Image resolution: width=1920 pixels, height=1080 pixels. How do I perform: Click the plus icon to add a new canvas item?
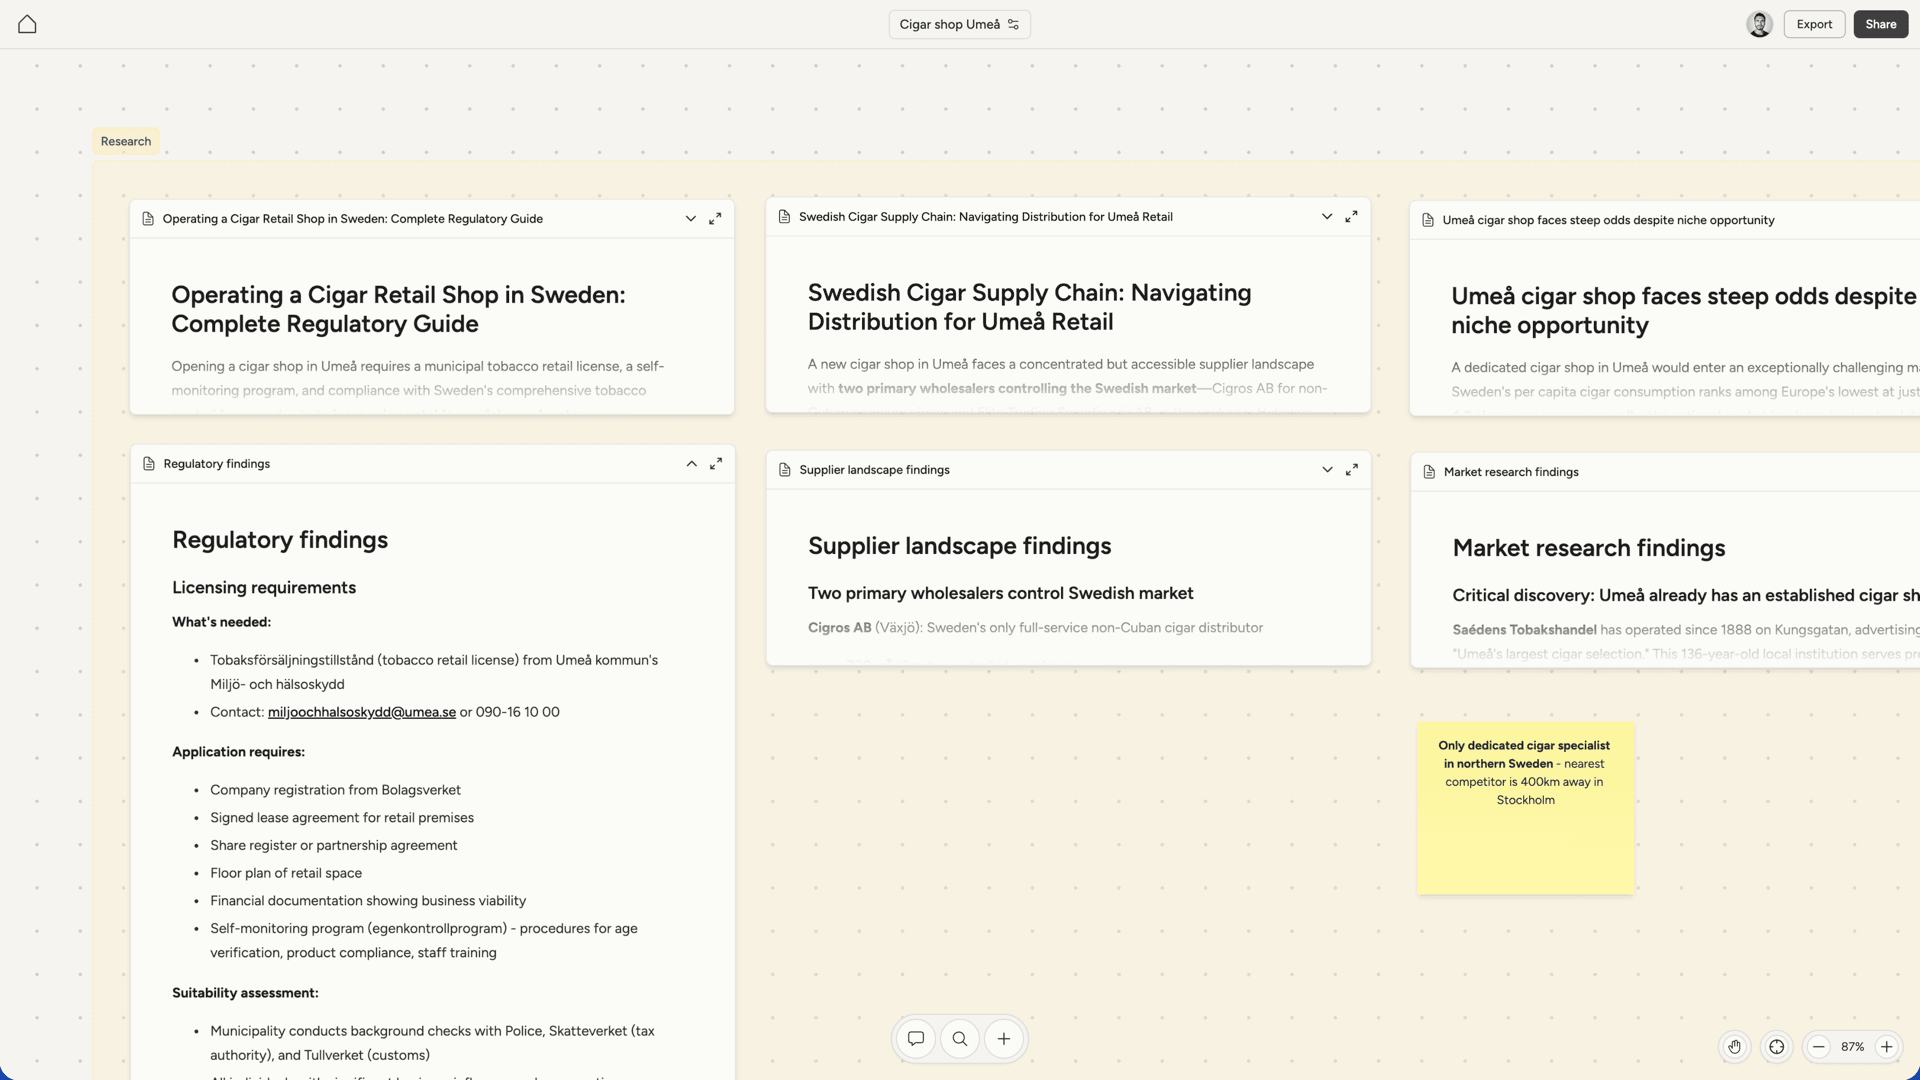tap(1003, 1039)
